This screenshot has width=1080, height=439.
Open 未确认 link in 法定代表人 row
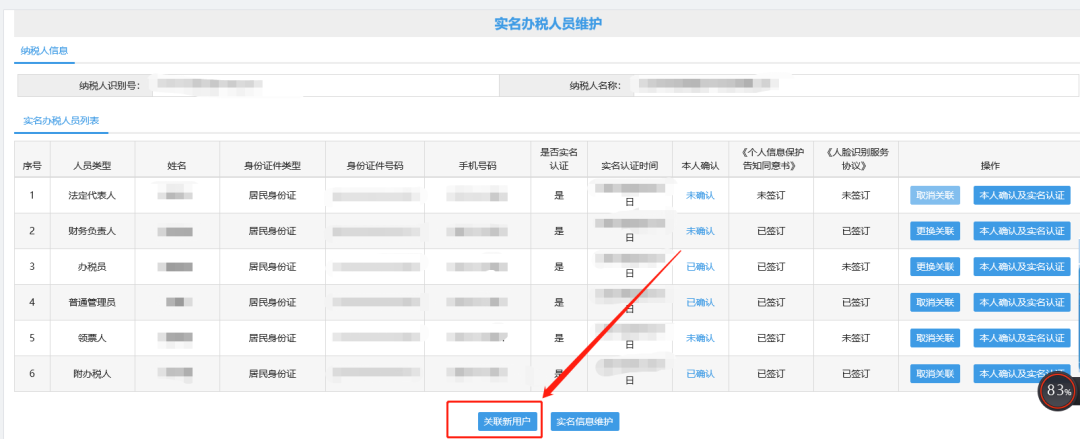pos(700,196)
